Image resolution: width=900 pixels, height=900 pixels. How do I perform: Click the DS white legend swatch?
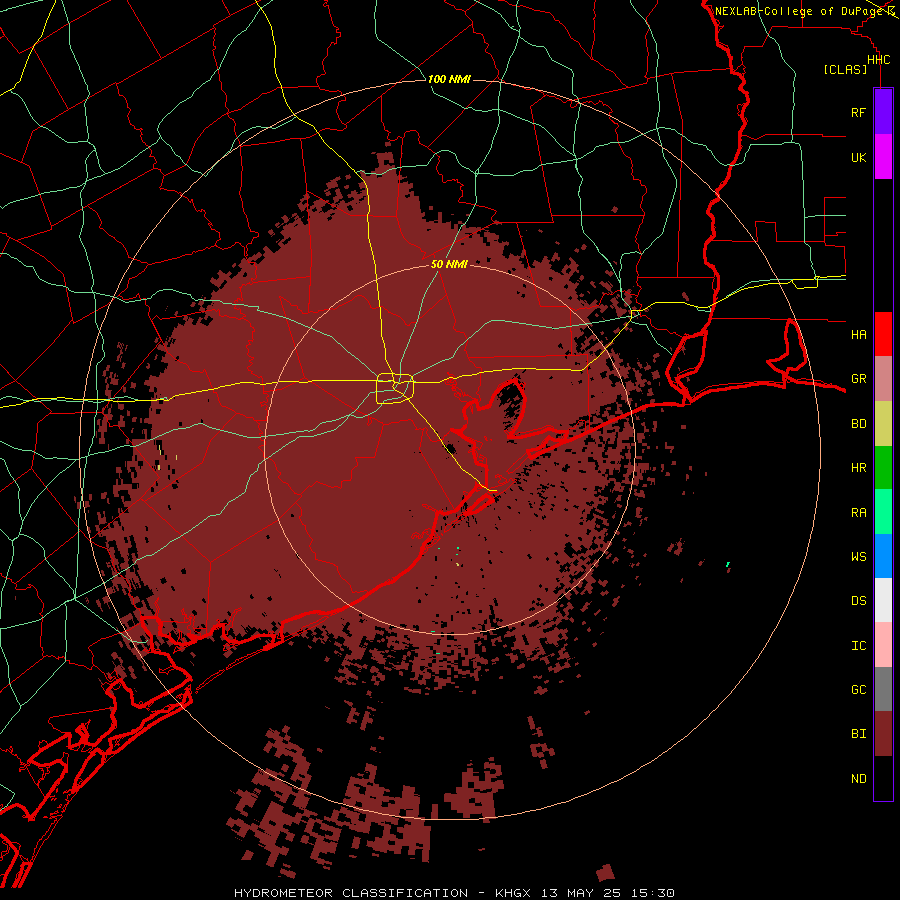[x=883, y=600]
